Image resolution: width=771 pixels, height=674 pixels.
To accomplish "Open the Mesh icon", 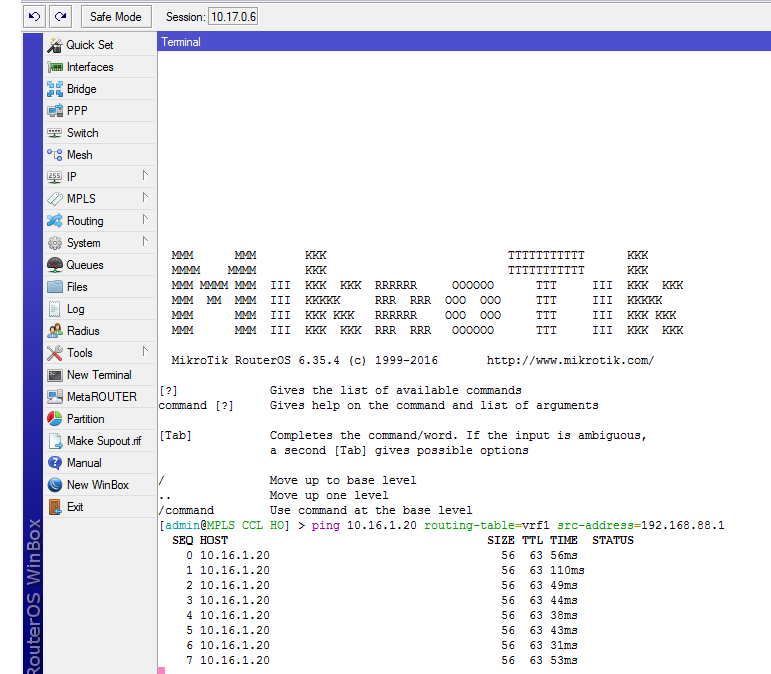I will 55,155.
